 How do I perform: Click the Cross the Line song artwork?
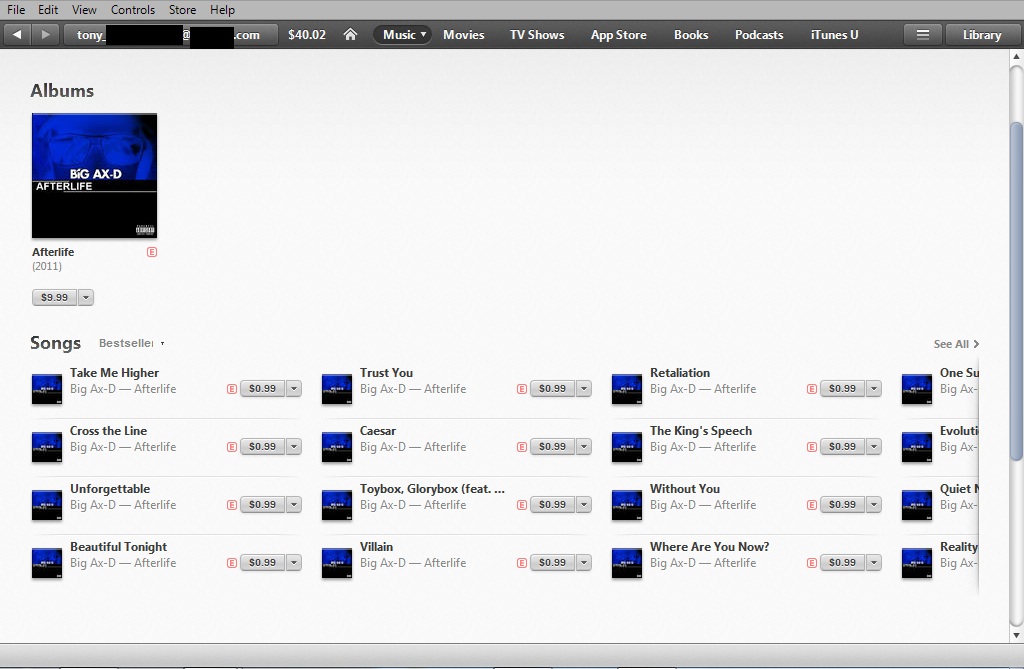[47, 447]
